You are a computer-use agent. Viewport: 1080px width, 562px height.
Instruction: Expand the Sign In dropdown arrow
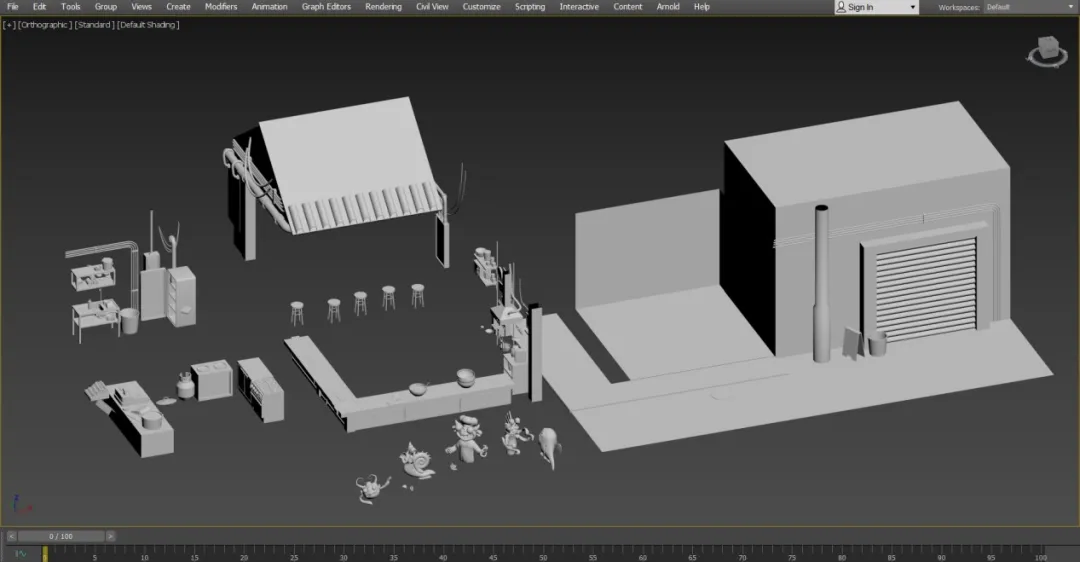pos(911,7)
